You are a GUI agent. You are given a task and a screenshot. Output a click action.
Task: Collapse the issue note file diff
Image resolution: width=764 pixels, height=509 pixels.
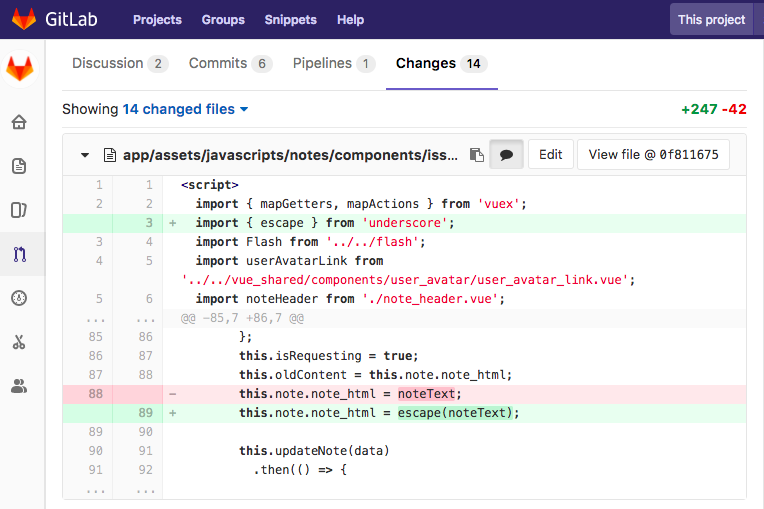coord(85,156)
